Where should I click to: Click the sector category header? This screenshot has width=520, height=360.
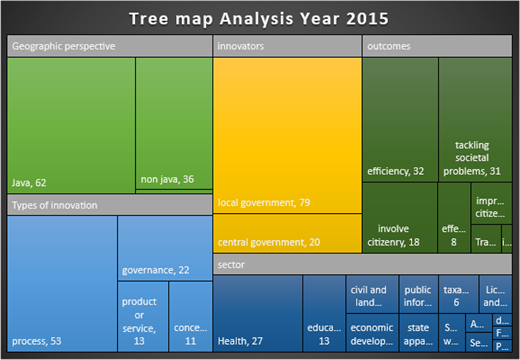[363, 264]
